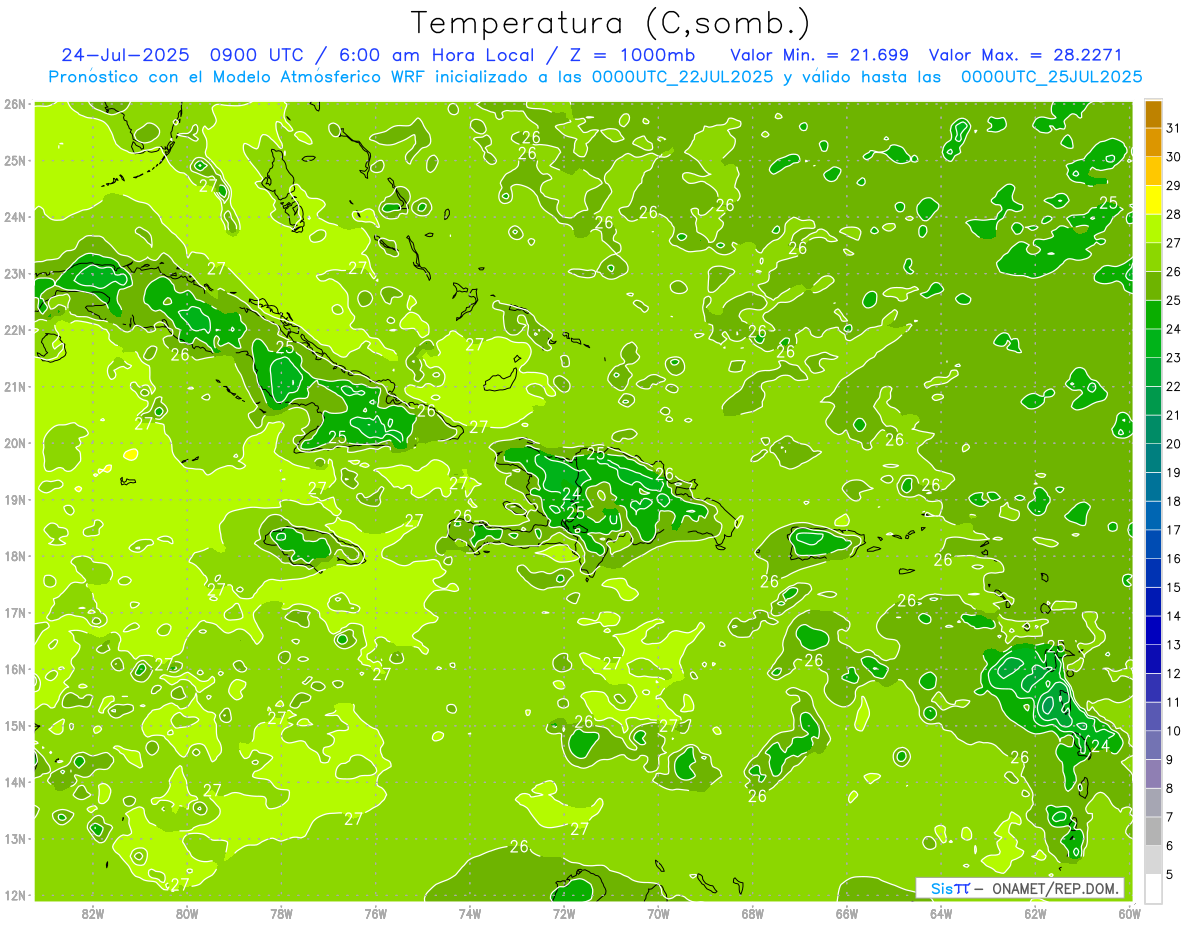Click latitude axis label '21N'
The height and width of the screenshot is (927, 1200).
click(15, 387)
